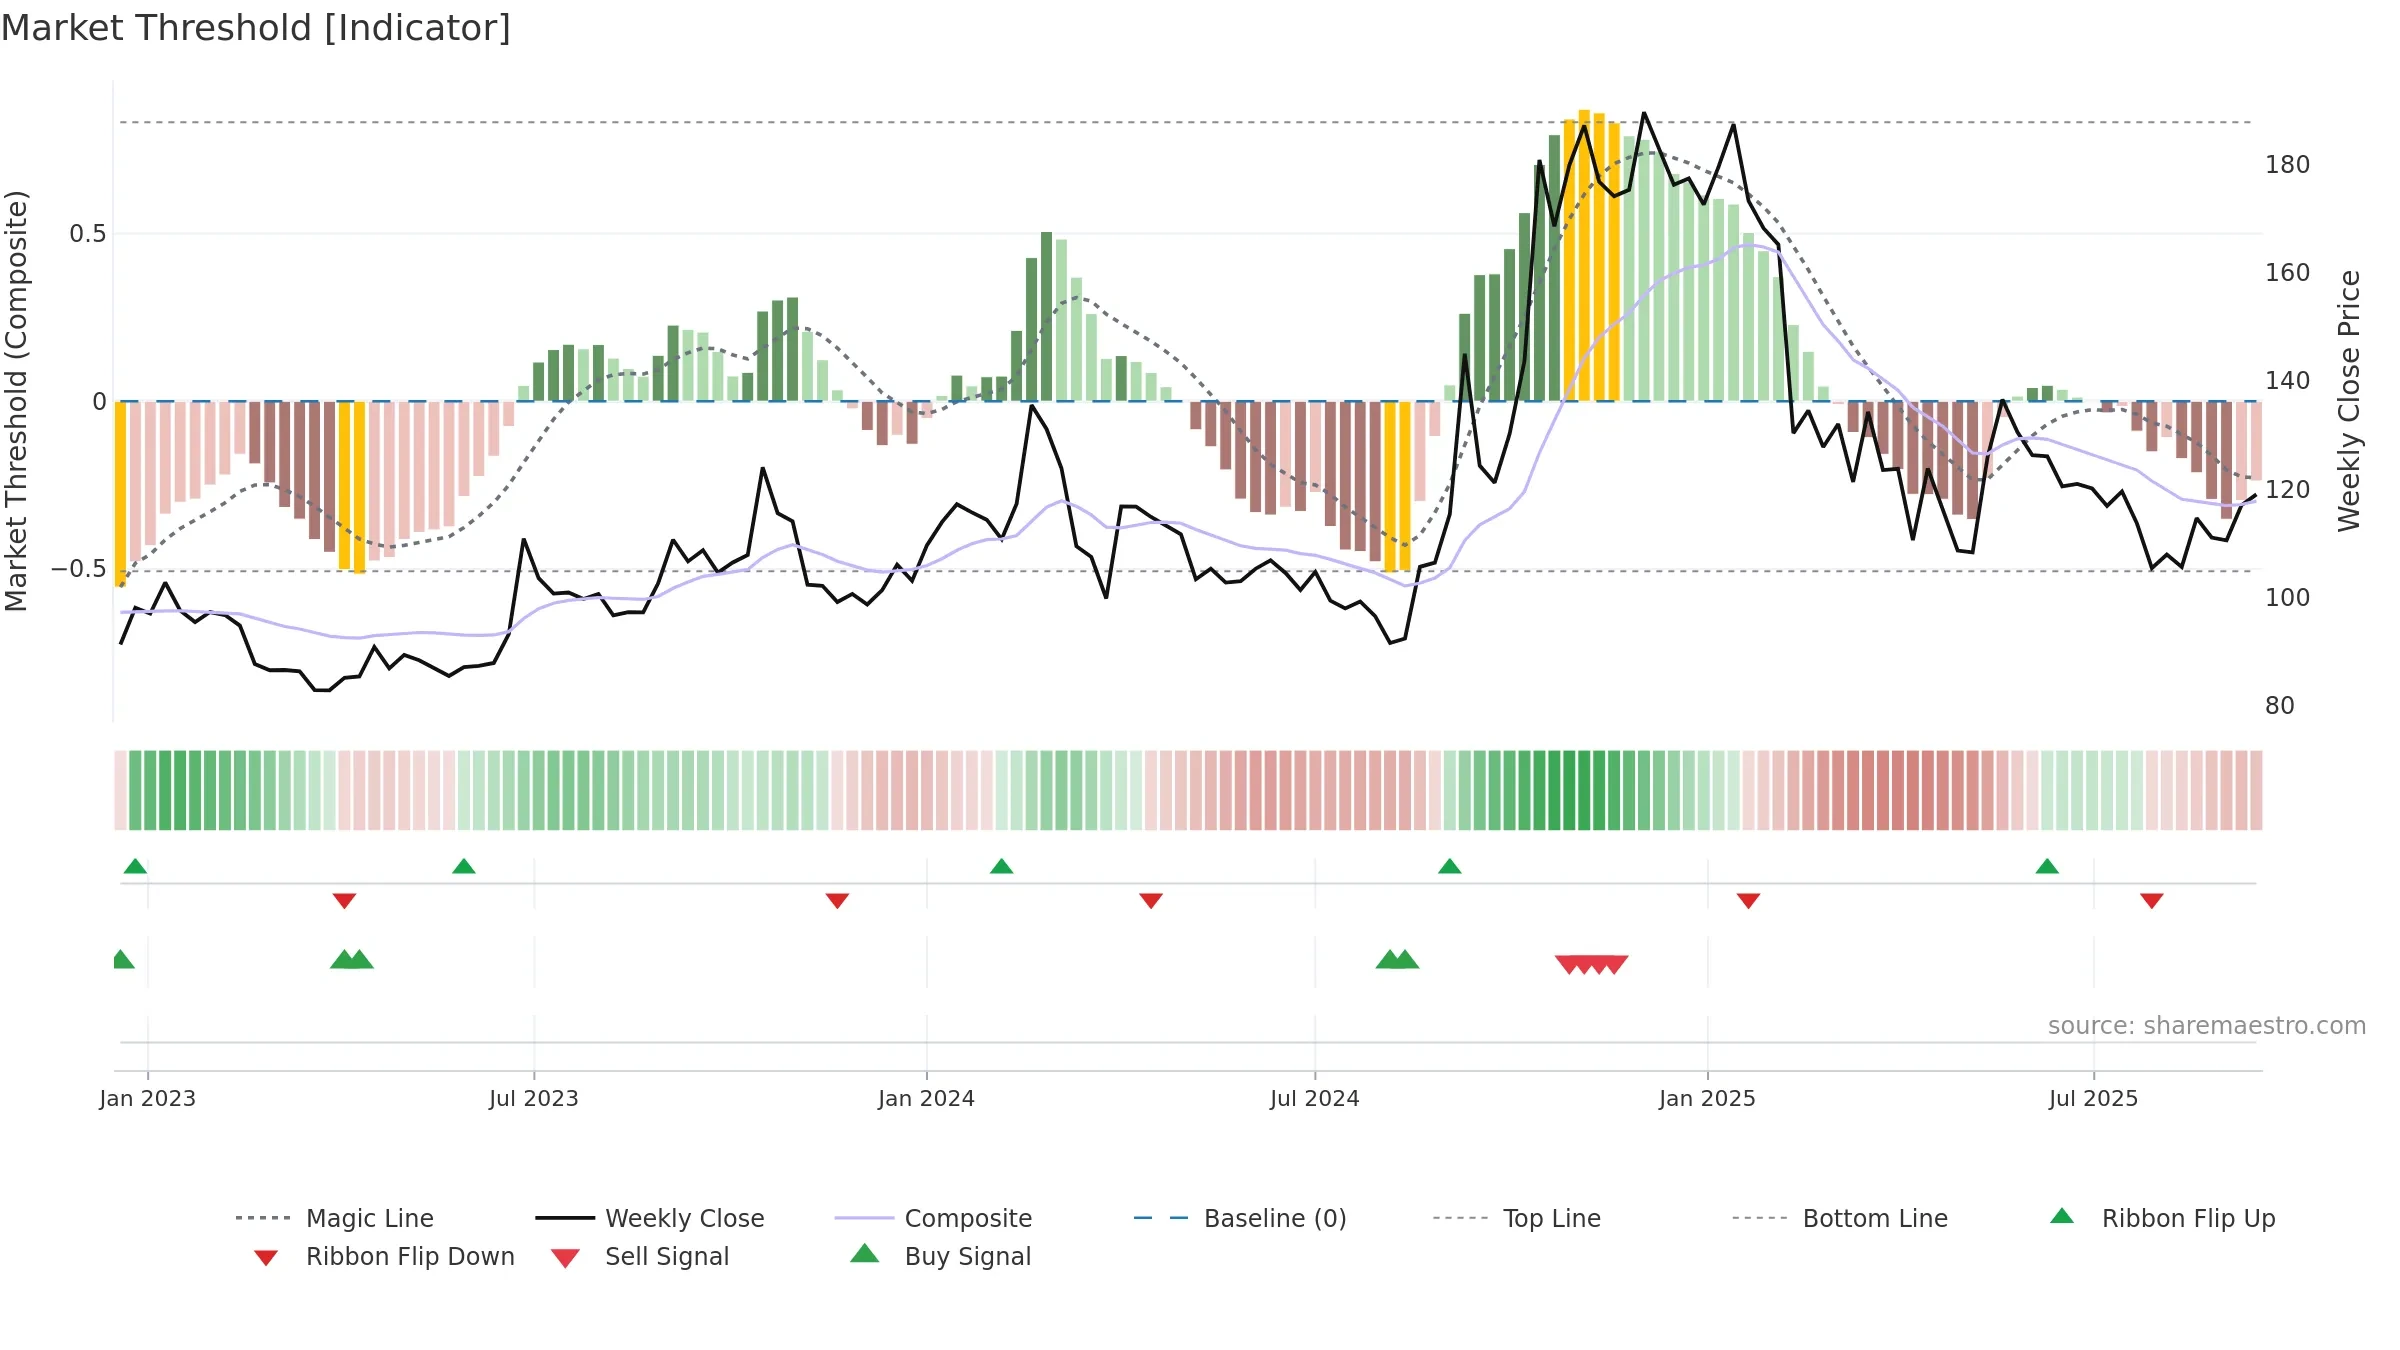Click the 140 price tick label
This screenshot has width=2400, height=1350.
pos(2287,381)
